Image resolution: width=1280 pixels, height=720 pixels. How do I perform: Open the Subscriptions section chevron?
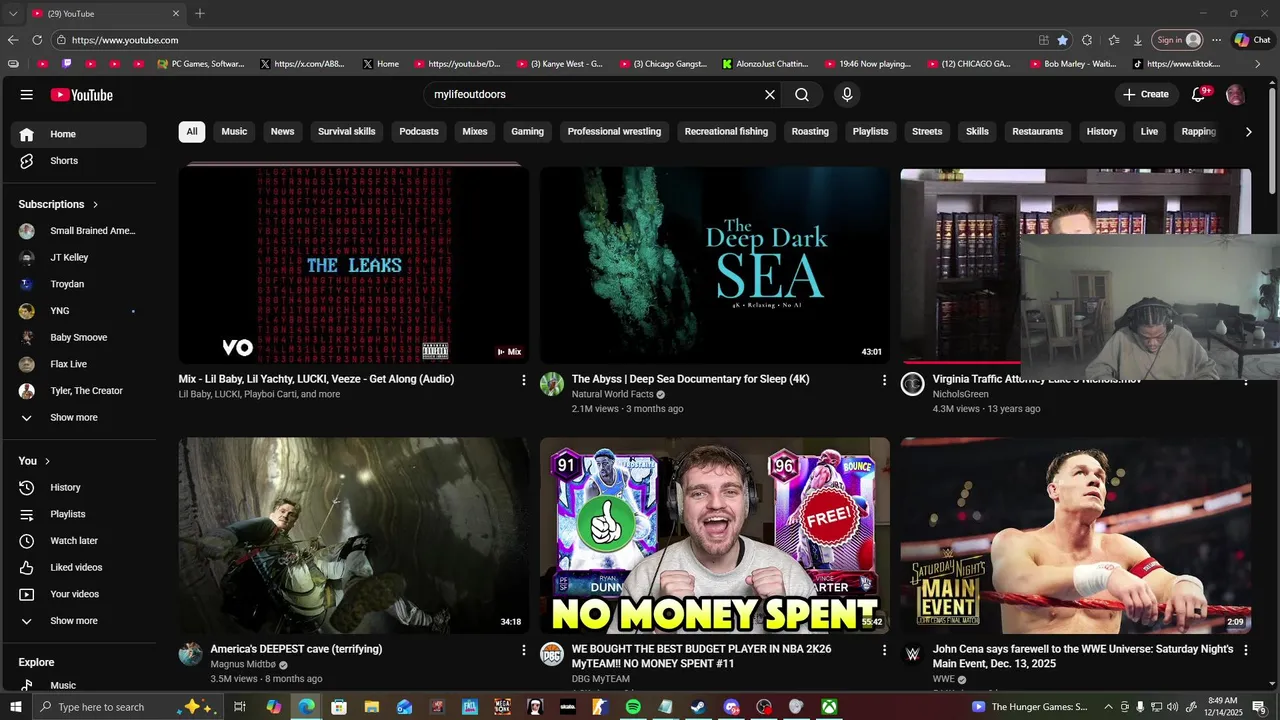point(95,205)
